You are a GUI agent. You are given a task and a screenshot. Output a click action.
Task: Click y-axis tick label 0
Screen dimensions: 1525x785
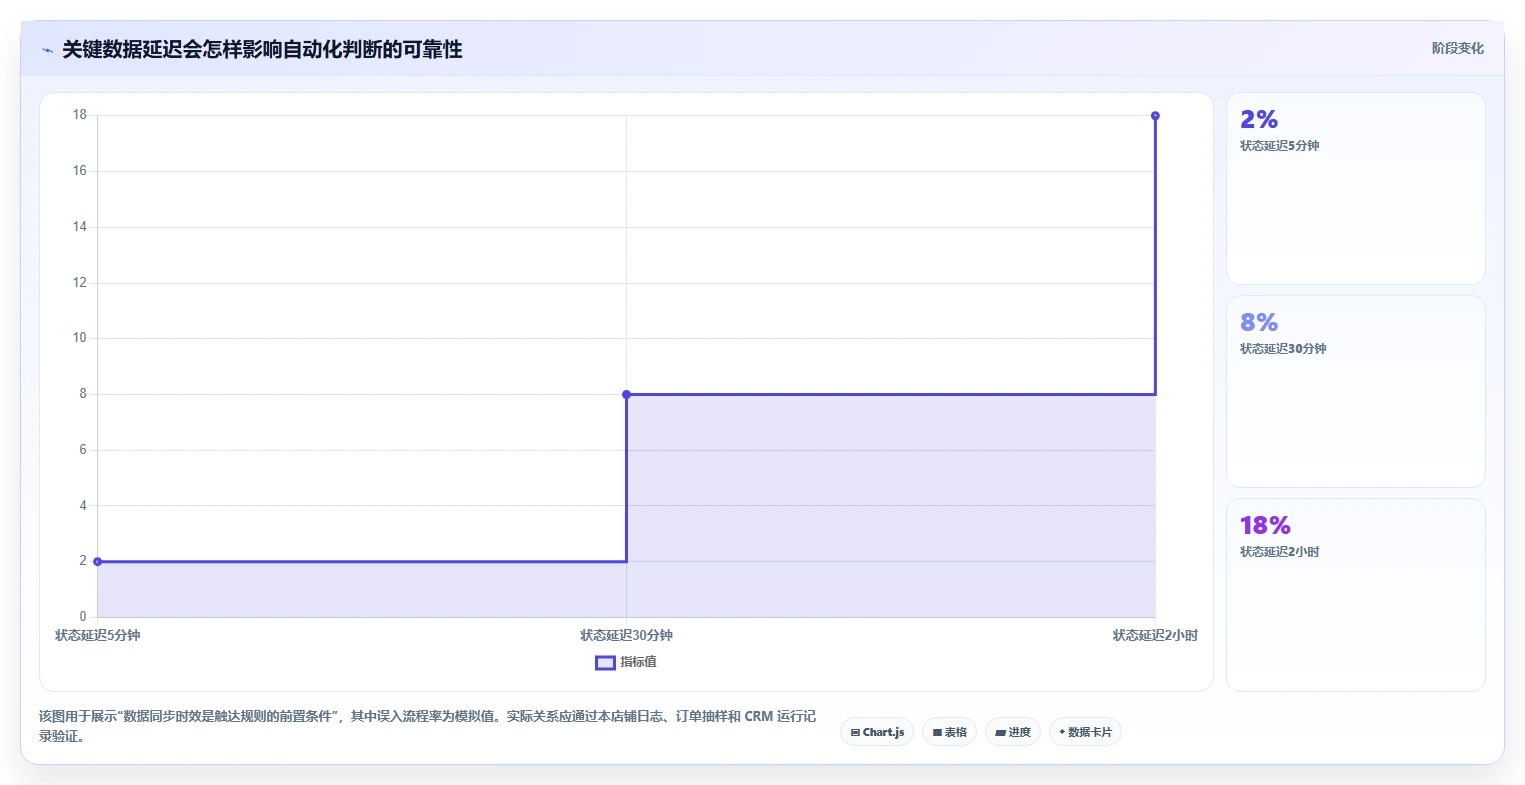pos(83,617)
